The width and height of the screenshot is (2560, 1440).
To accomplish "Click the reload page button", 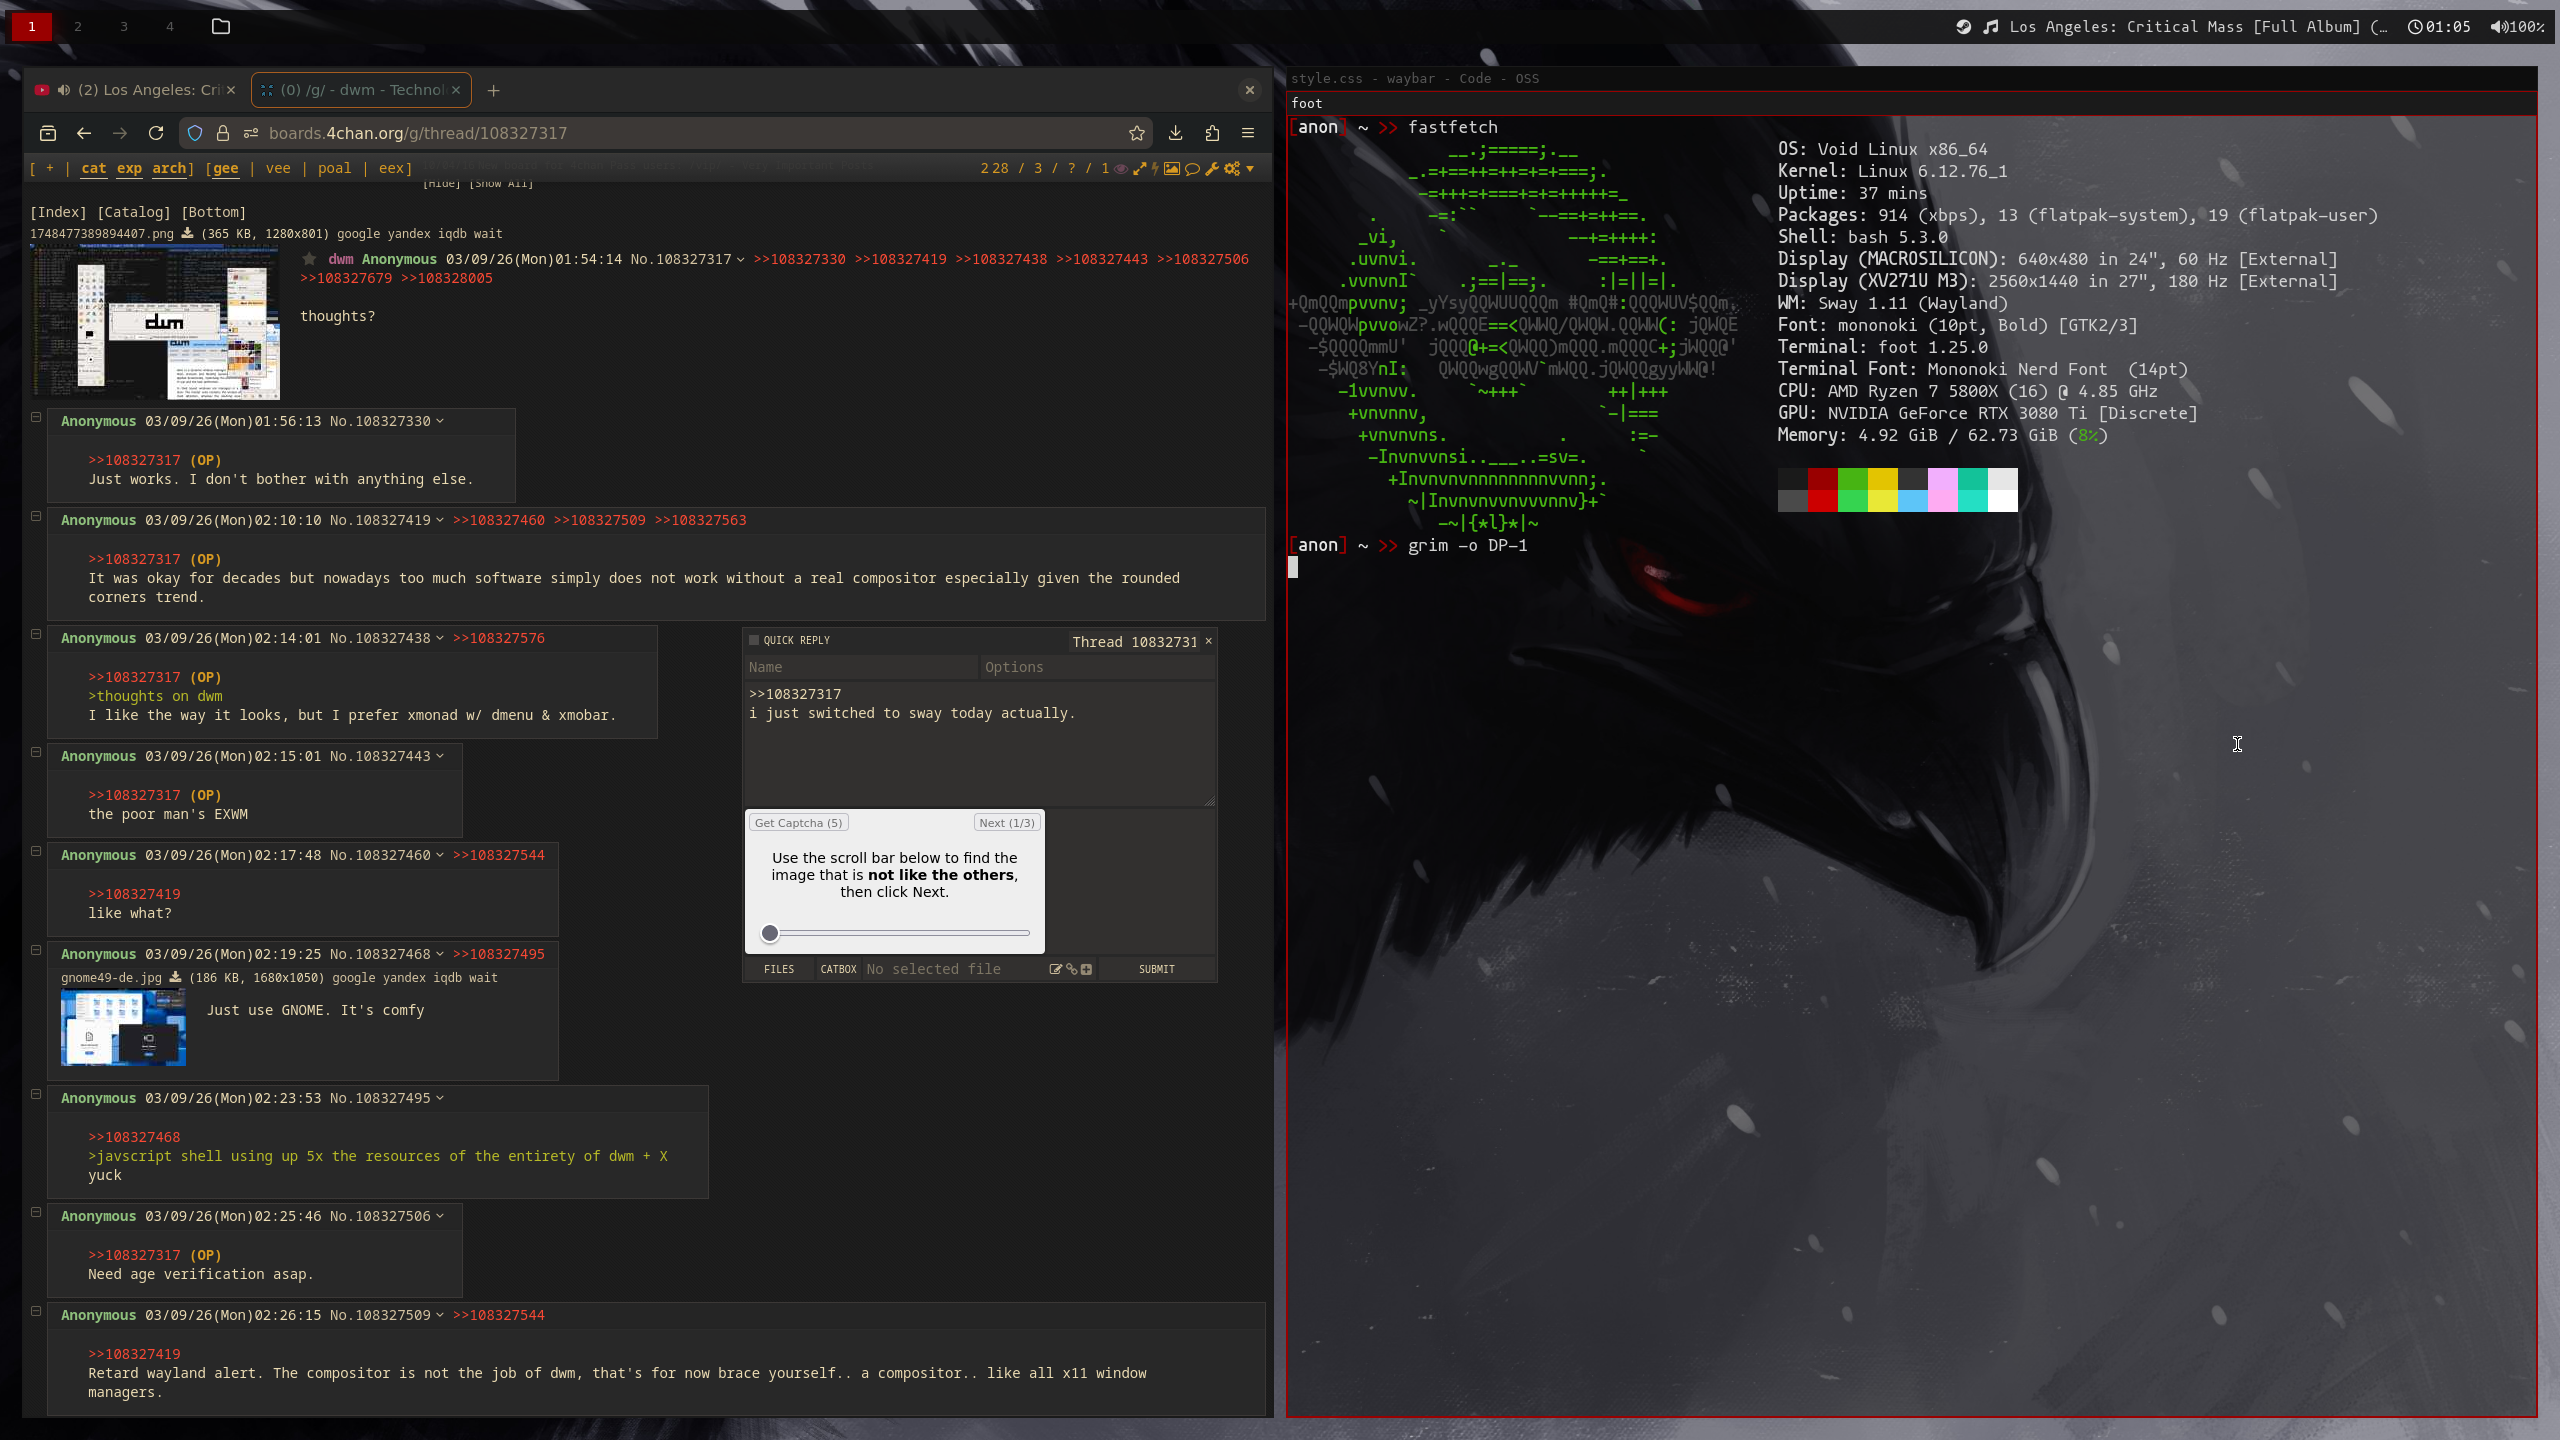I will [x=156, y=133].
